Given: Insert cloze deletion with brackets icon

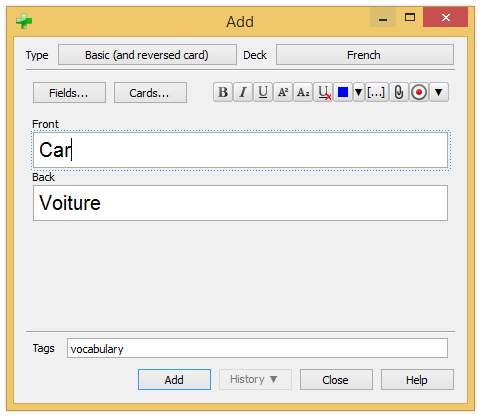Looking at the screenshot, I should [376, 92].
